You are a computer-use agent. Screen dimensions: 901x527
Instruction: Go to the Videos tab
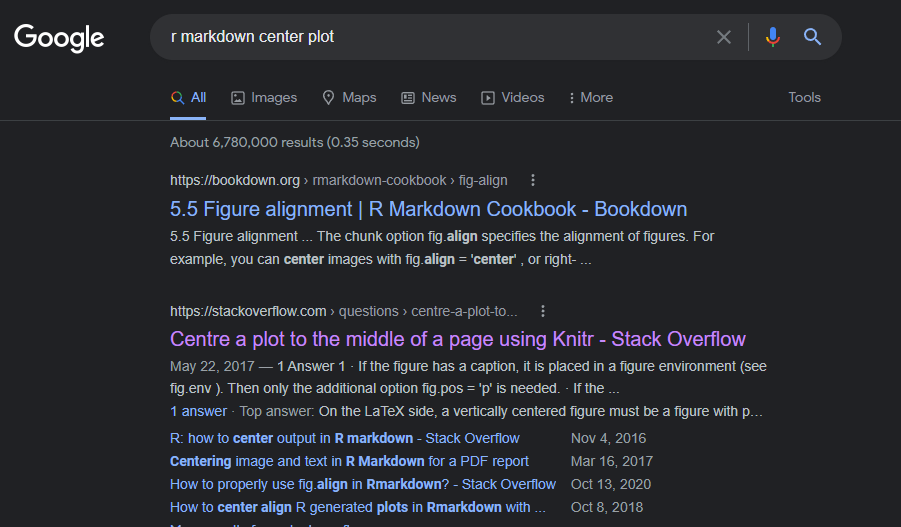tap(513, 98)
